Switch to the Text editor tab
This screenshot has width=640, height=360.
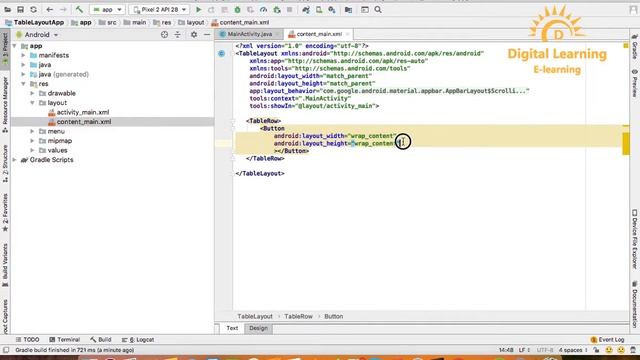click(x=232, y=328)
